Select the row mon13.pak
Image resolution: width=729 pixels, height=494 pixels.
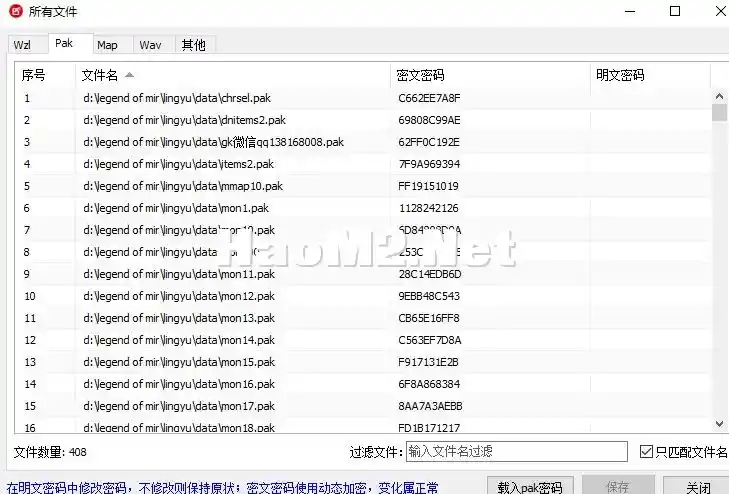click(363, 318)
